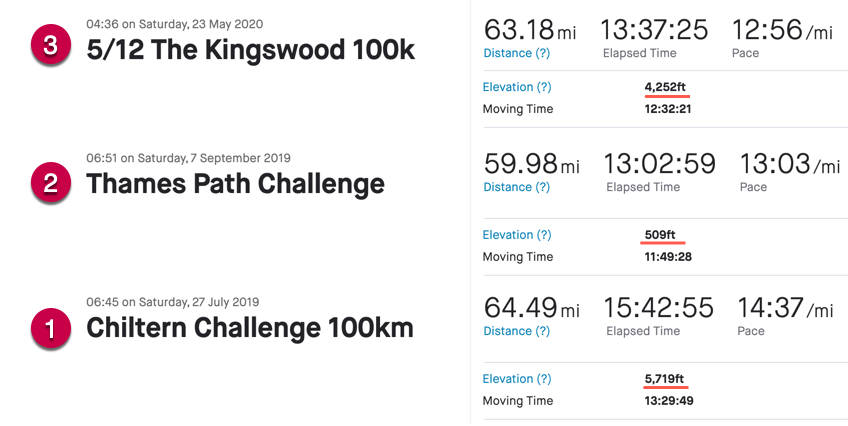
Task: Click Distance (?) link under 59.98 mi
Action: coord(516,187)
